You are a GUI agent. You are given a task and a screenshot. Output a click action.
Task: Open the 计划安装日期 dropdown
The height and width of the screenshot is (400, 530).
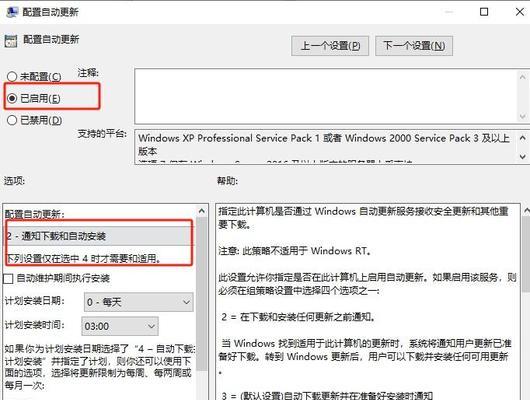click(x=139, y=302)
